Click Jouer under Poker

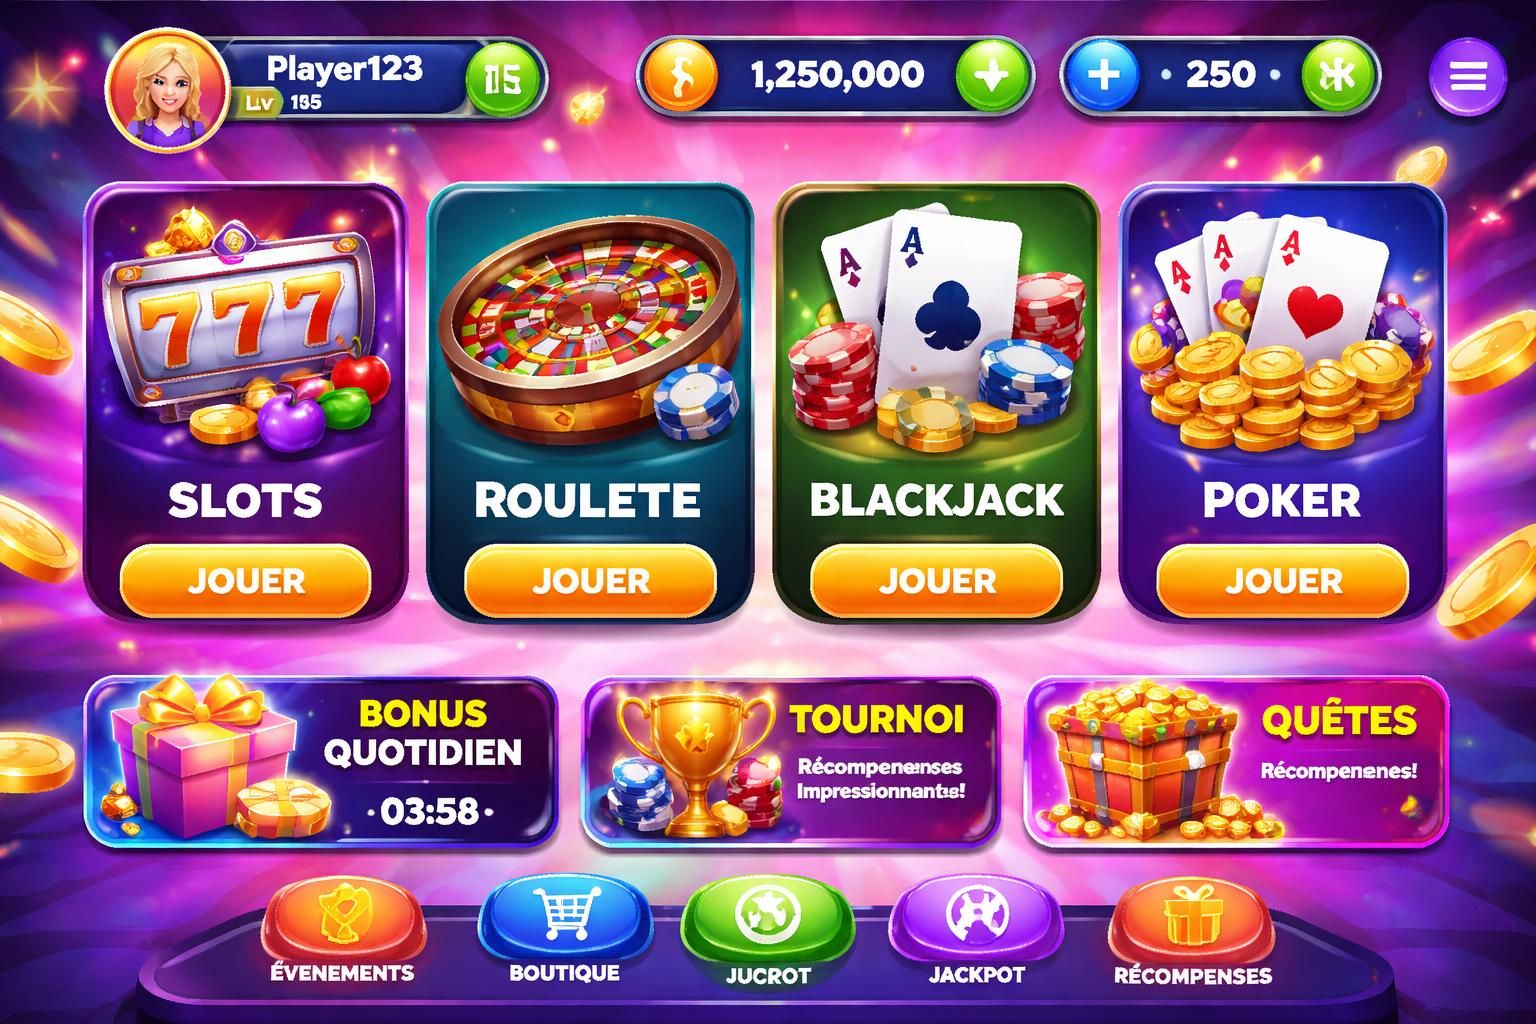[x=1283, y=580]
